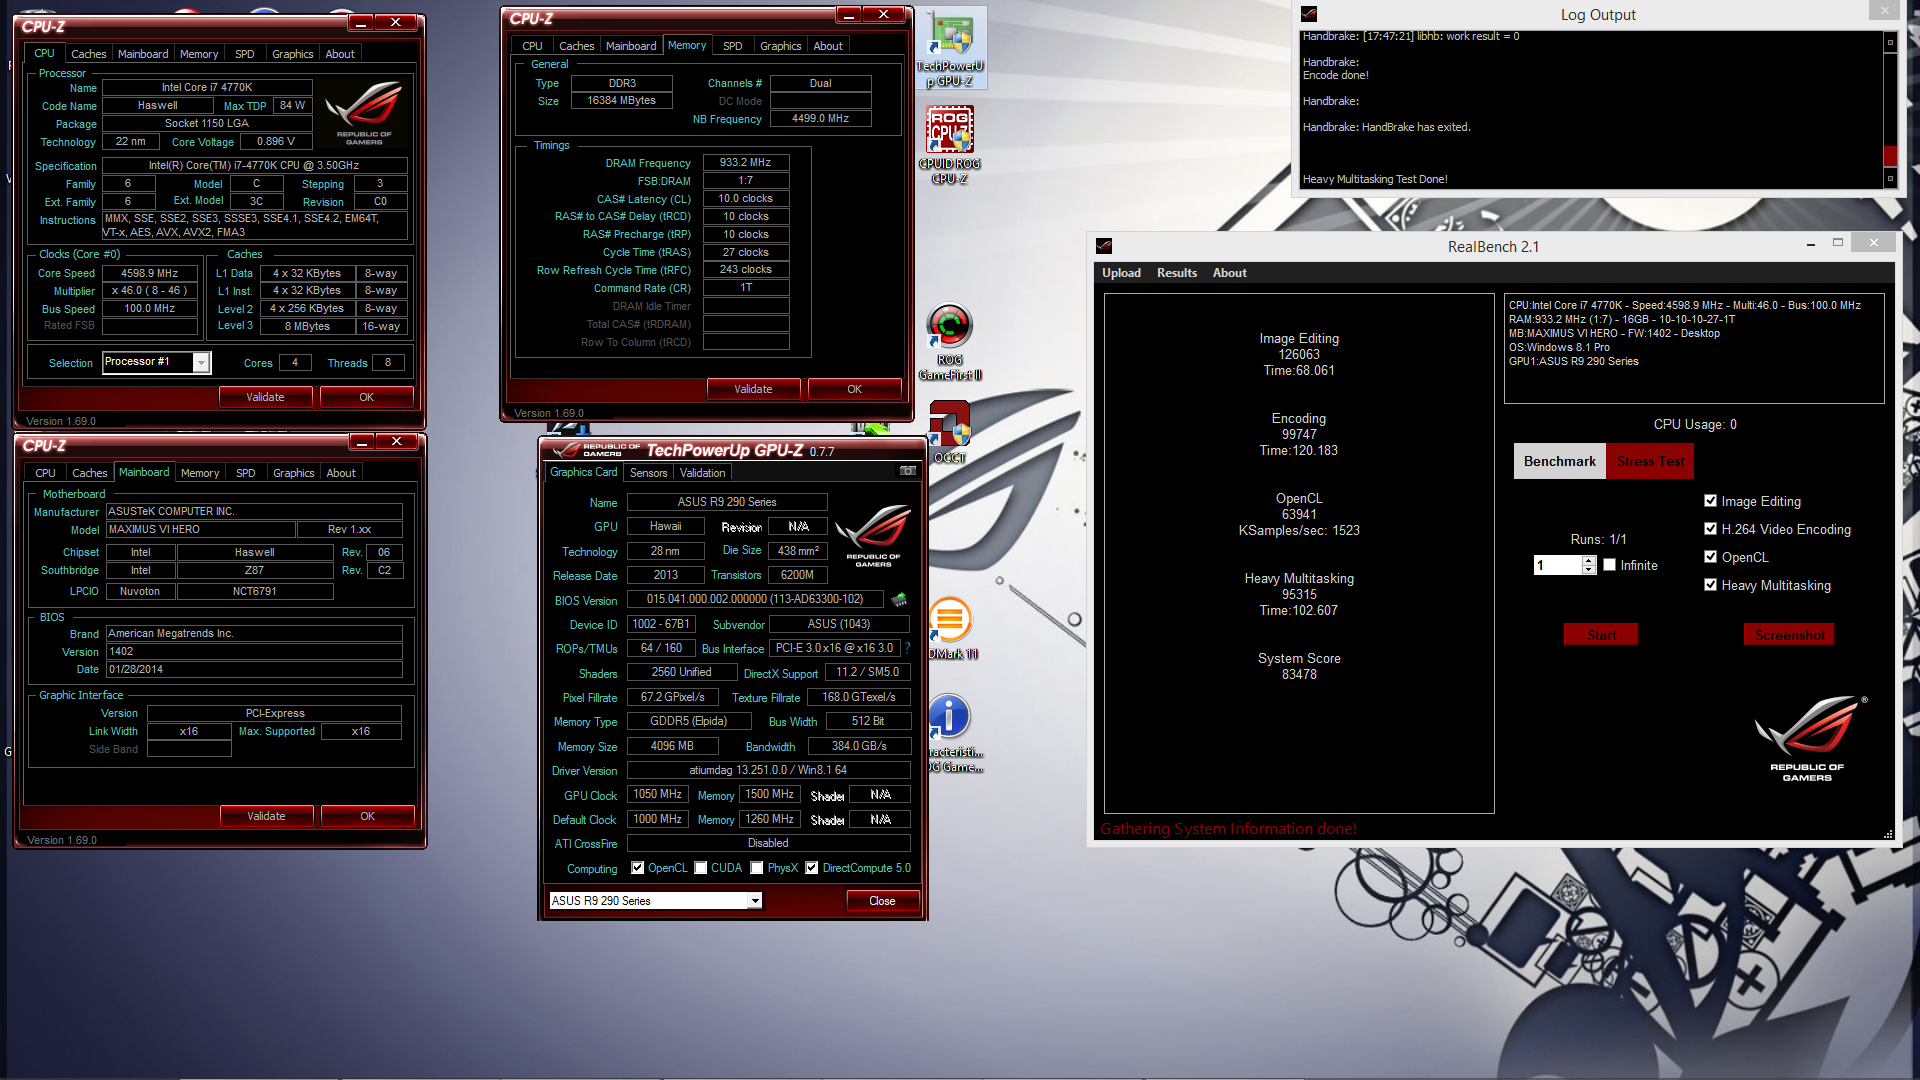Click Bus Interface question mark in GPU-Z
The image size is (1920, 1080).
tap(907, 648)
